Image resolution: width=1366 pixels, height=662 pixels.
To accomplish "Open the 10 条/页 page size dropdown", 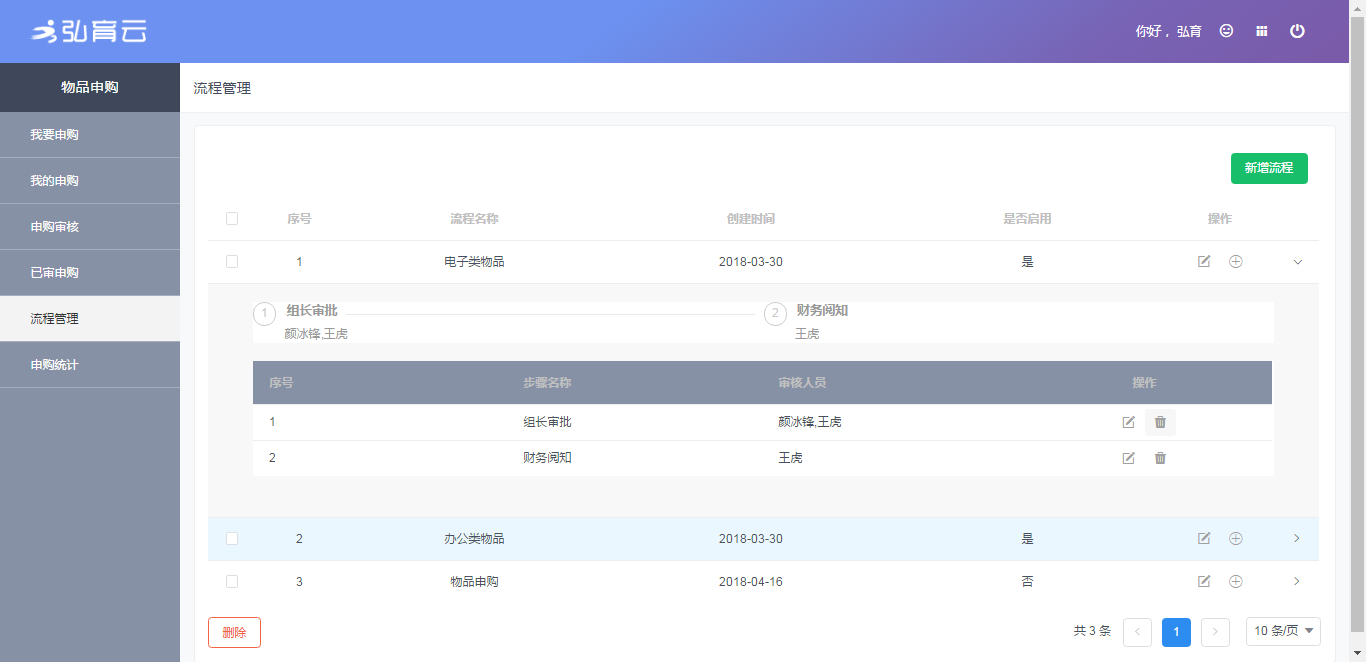I will (x=1283, y=631).
